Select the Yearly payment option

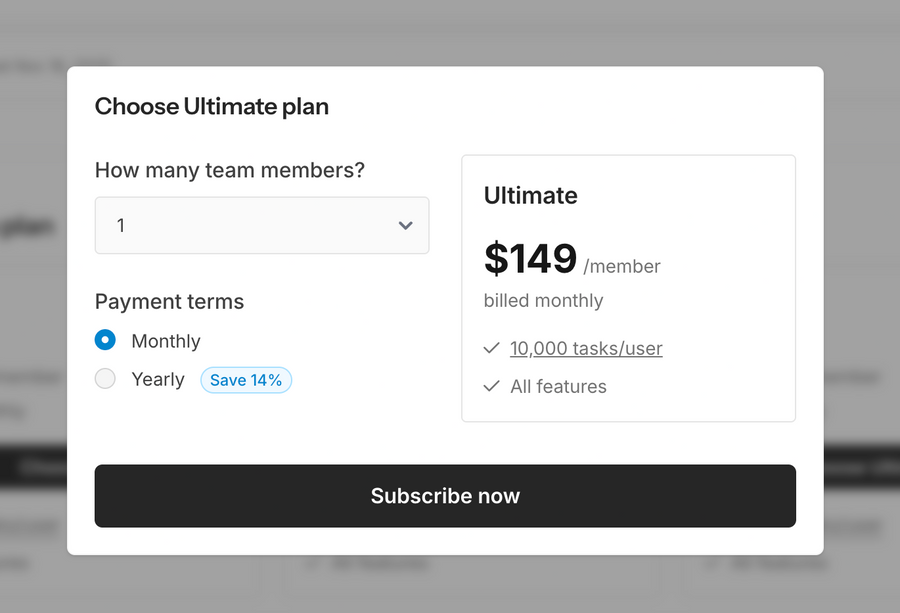coord(105,379)
